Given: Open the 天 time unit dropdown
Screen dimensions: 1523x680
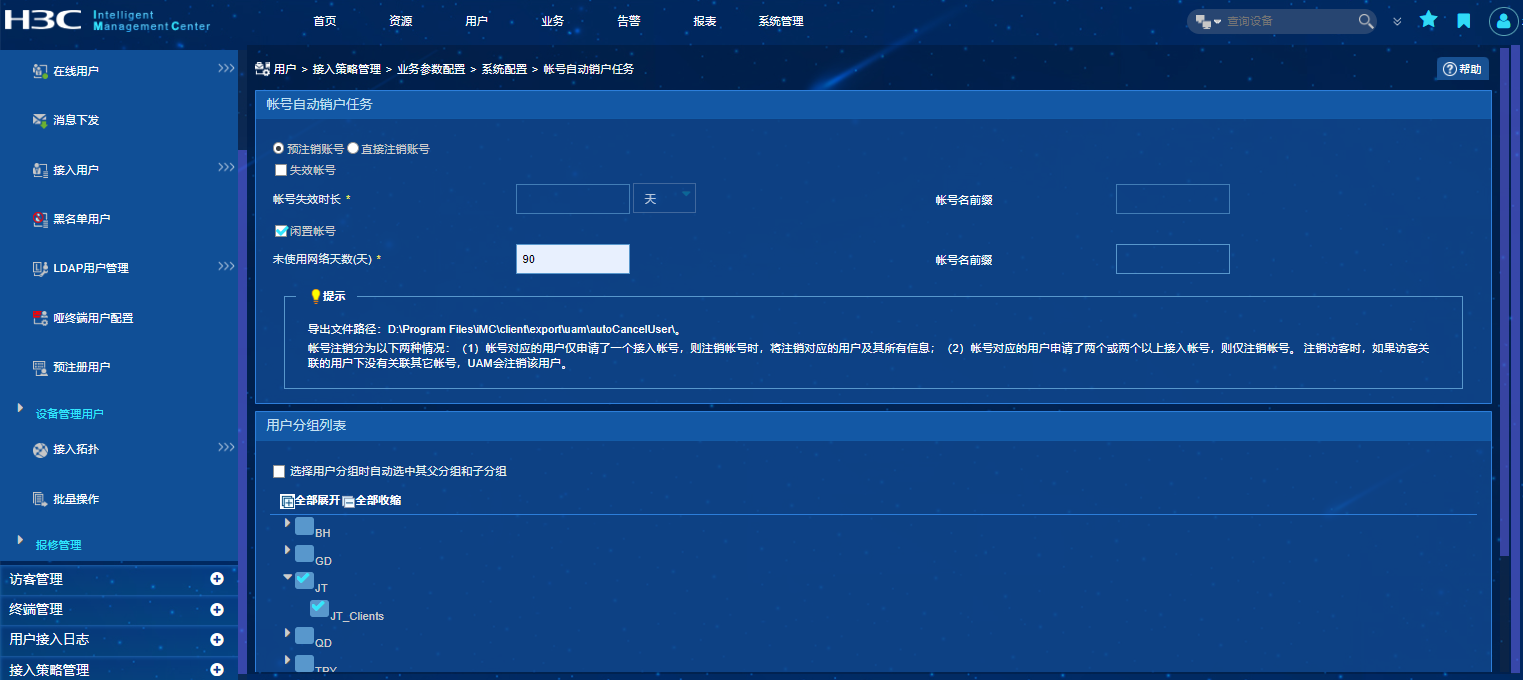Looking at the screenshot, I should click(x=664, y=198).
